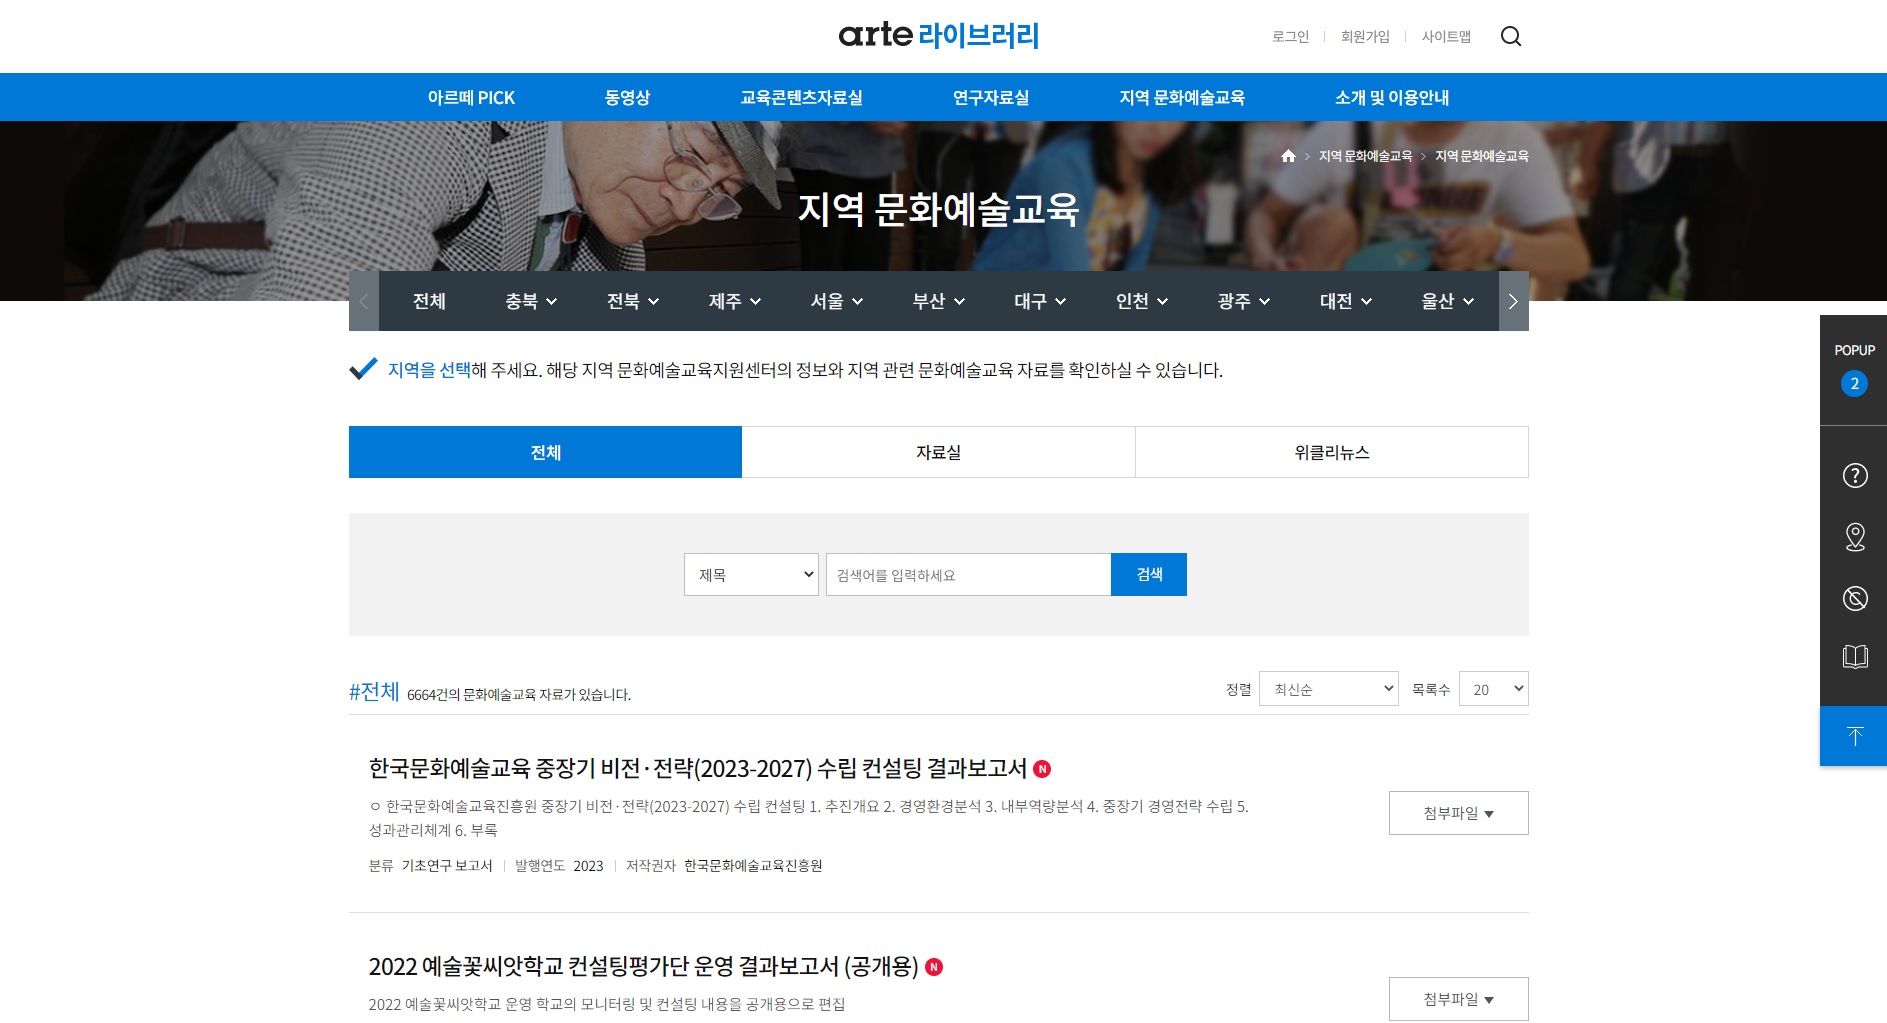Click the home icon in breadcrumb

pos(1288,156)
